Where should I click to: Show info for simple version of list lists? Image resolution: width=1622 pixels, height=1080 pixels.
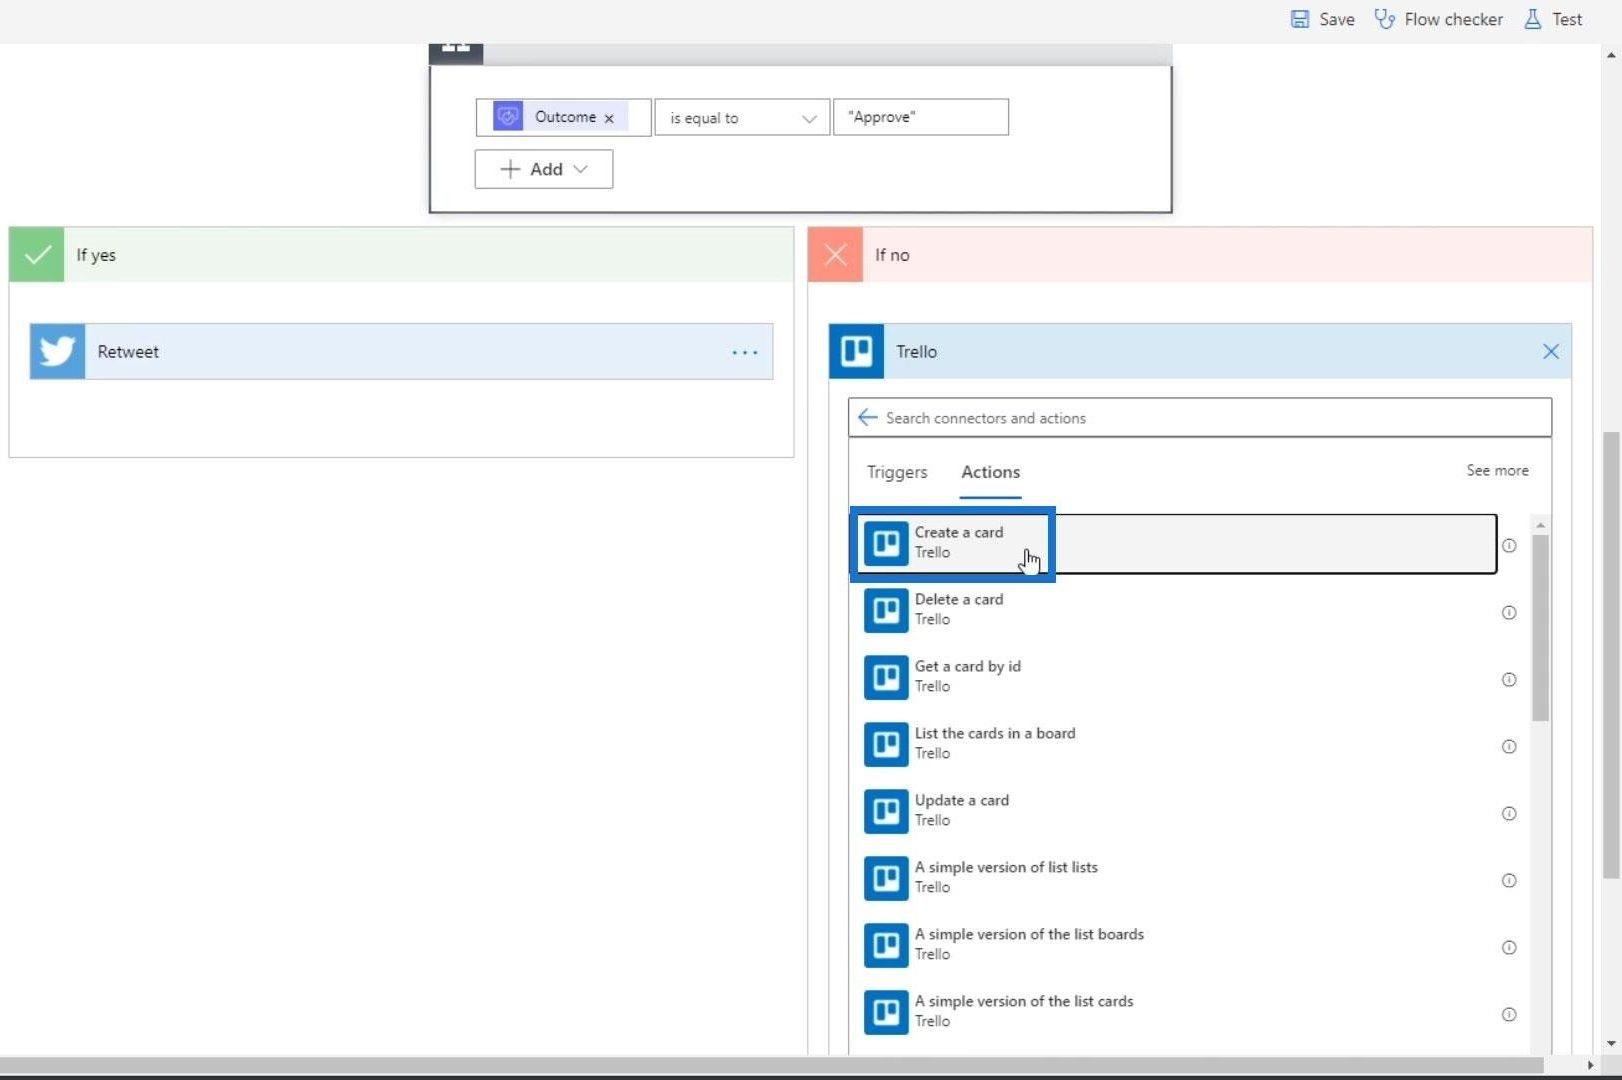1509,881
